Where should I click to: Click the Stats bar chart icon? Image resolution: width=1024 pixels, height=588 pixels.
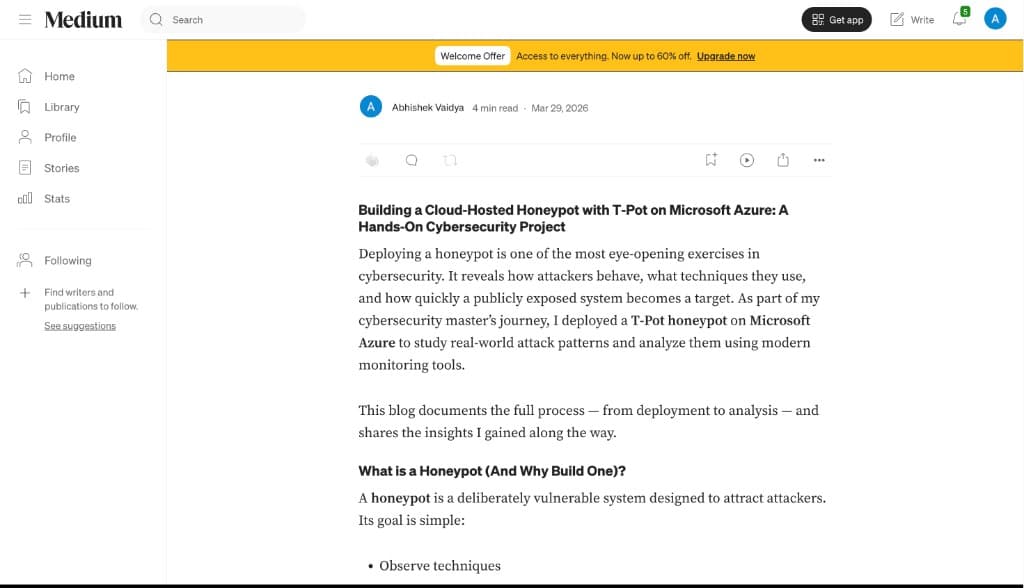pos(25,198)
